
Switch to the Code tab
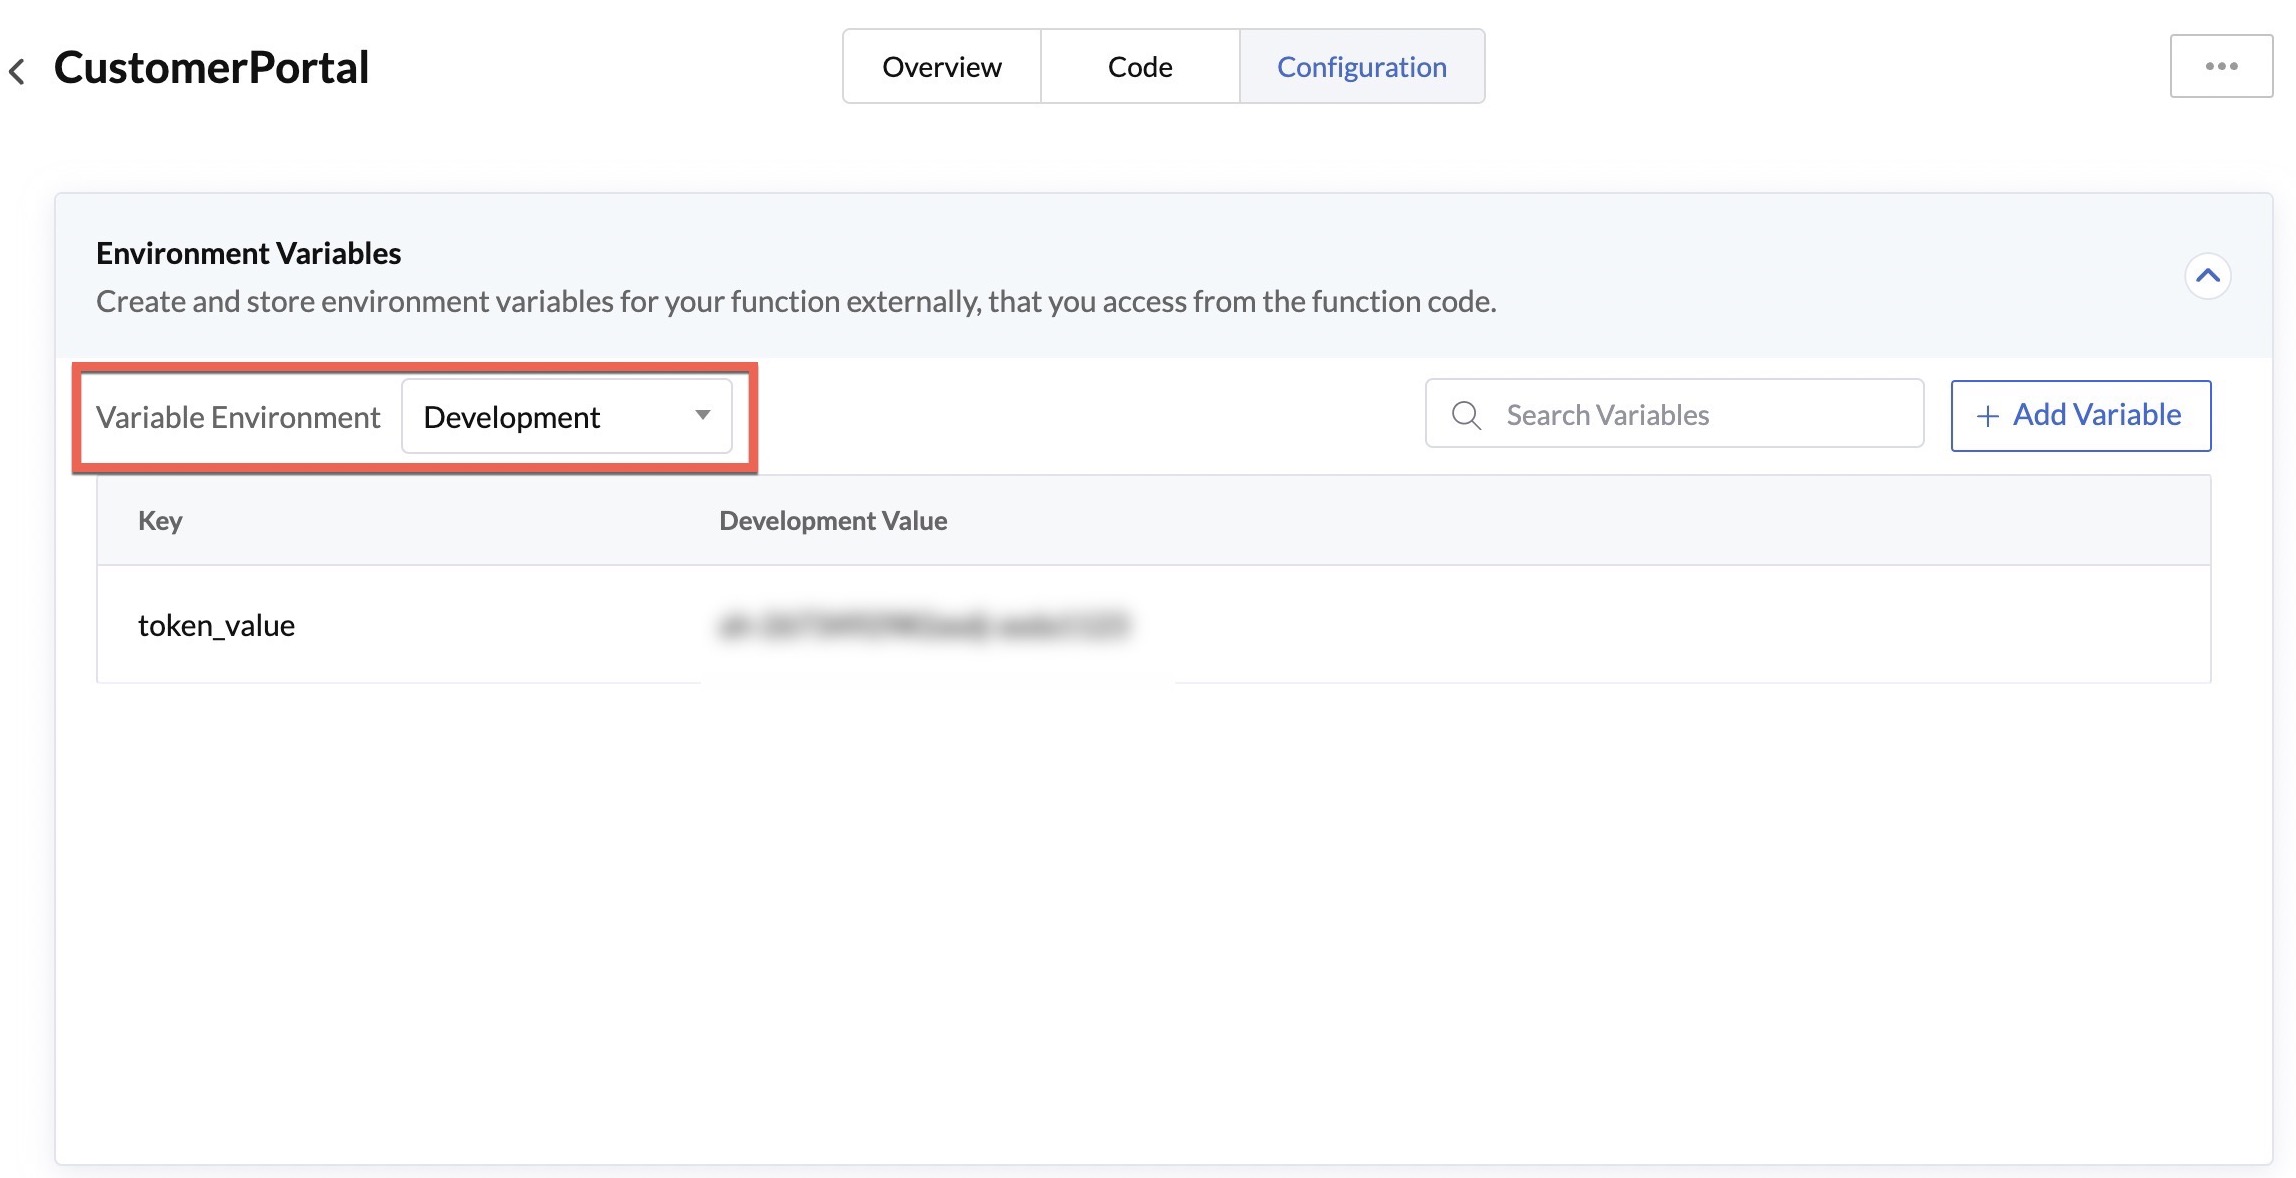coord(1140,67)
